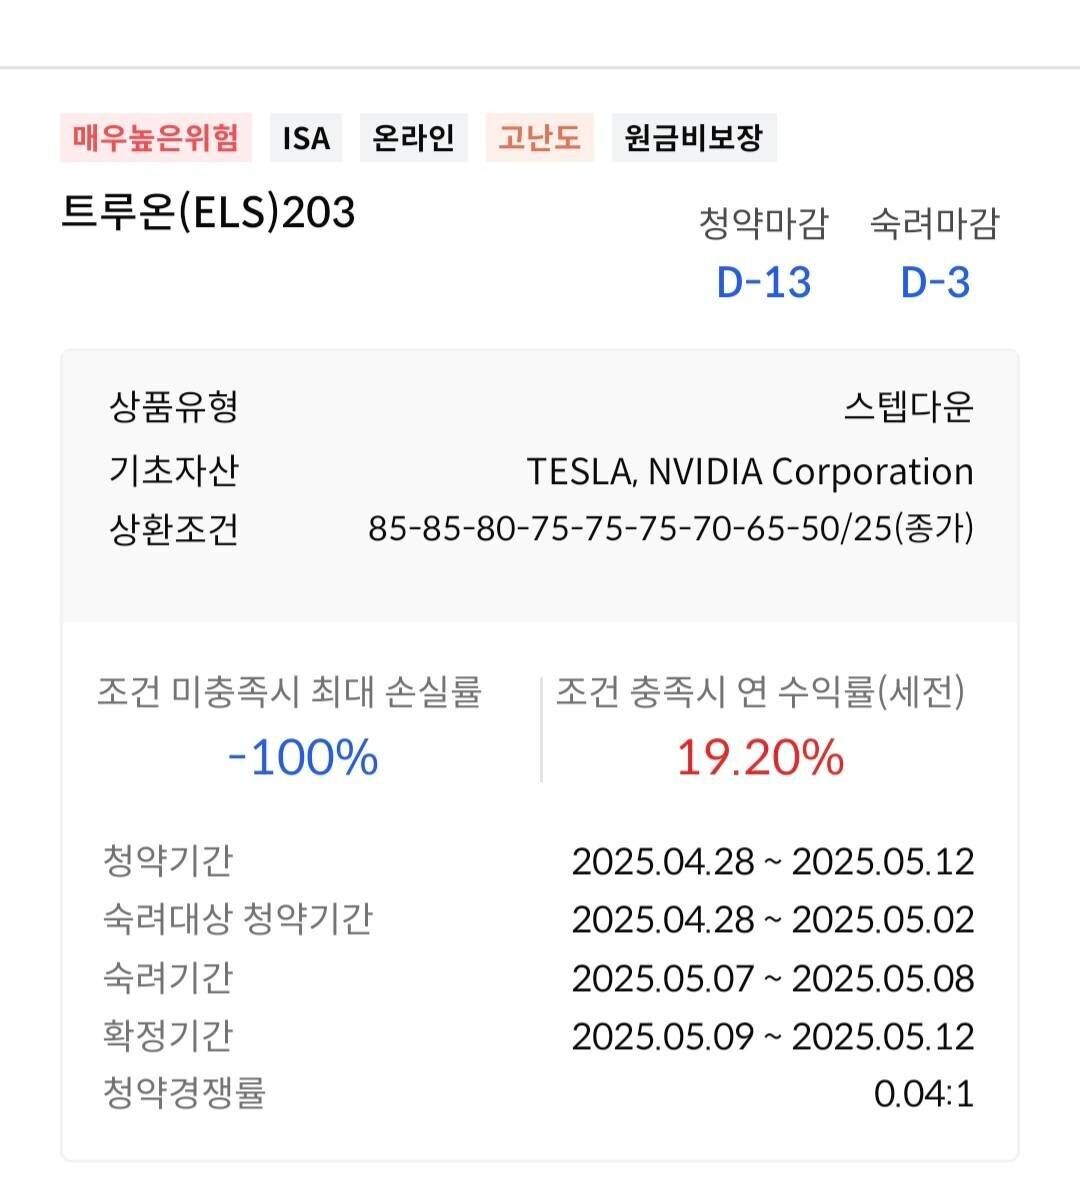Select the 원금비보장 badge

694,138
